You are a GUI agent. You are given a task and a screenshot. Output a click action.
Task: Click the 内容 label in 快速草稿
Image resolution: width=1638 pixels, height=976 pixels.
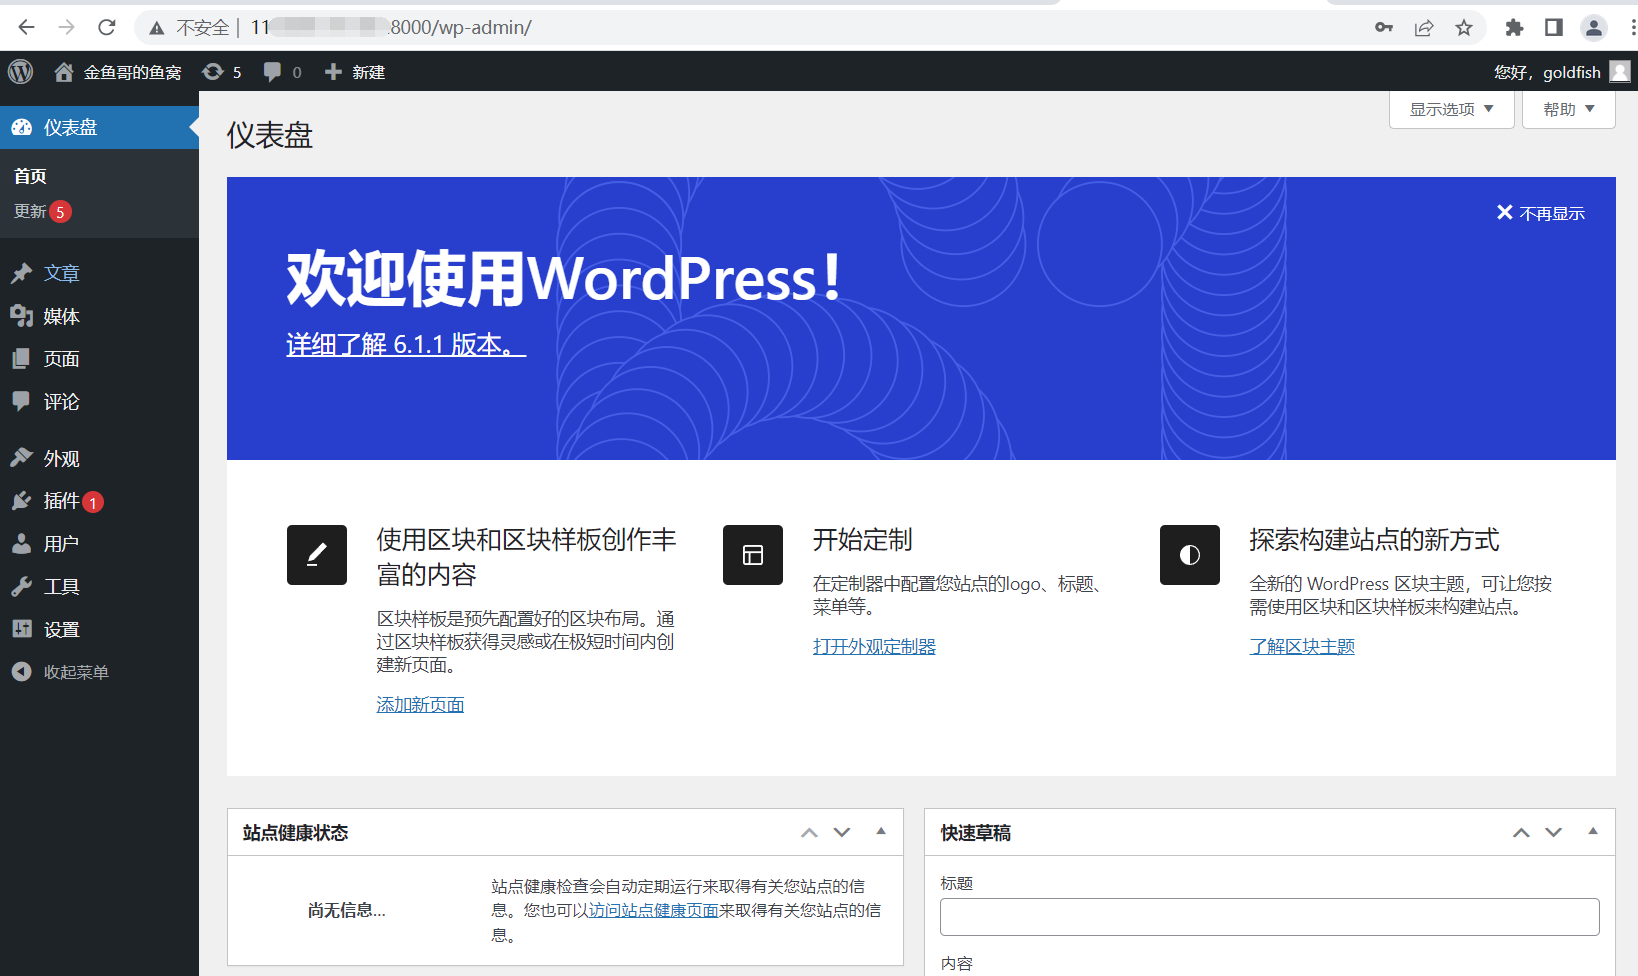(956, 963)
